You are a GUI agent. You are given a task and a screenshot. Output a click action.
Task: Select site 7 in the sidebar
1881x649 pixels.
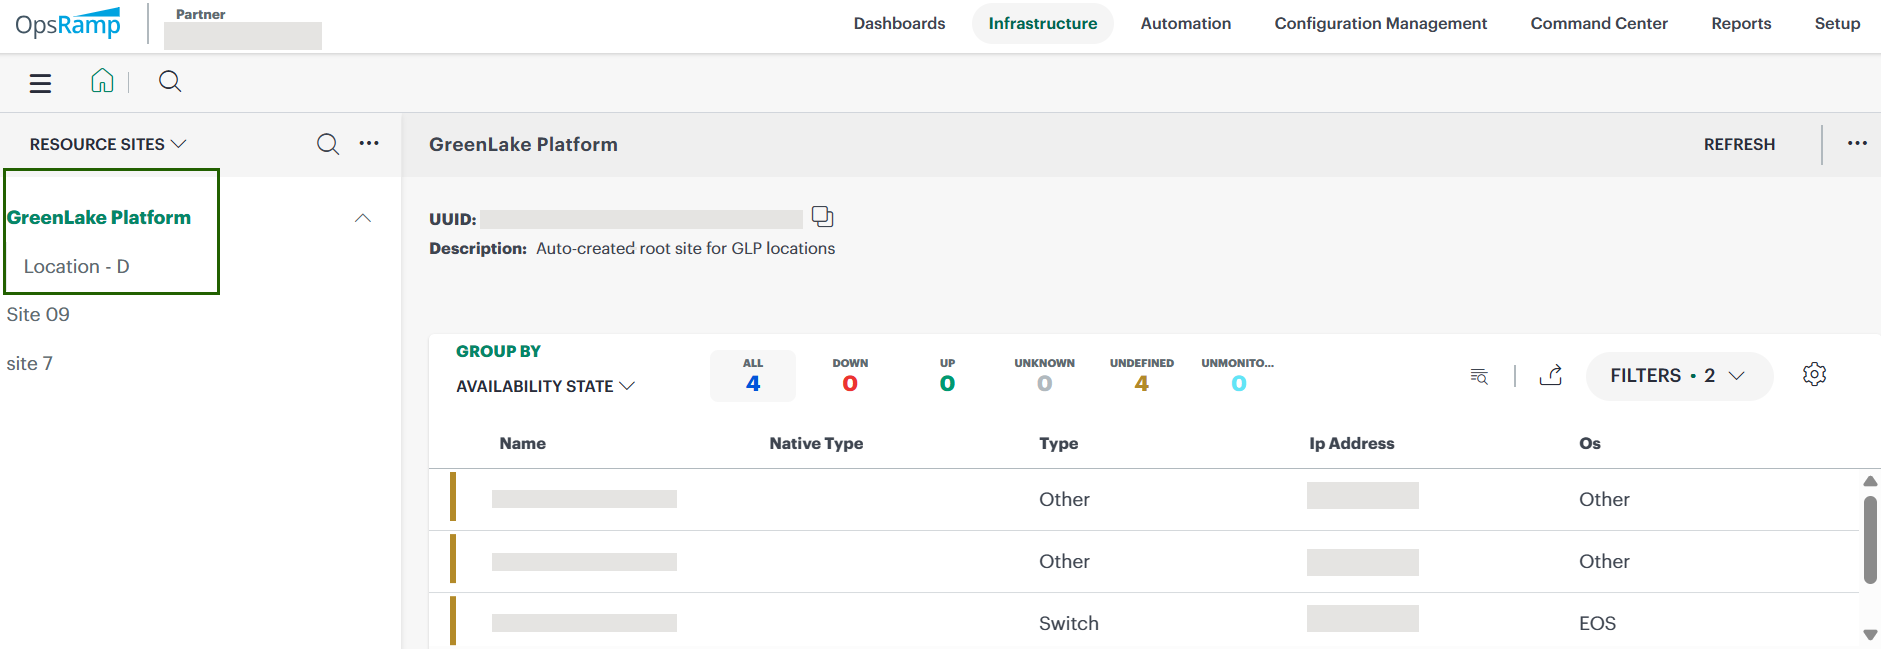pyautogui.click(x=29, y=363)
